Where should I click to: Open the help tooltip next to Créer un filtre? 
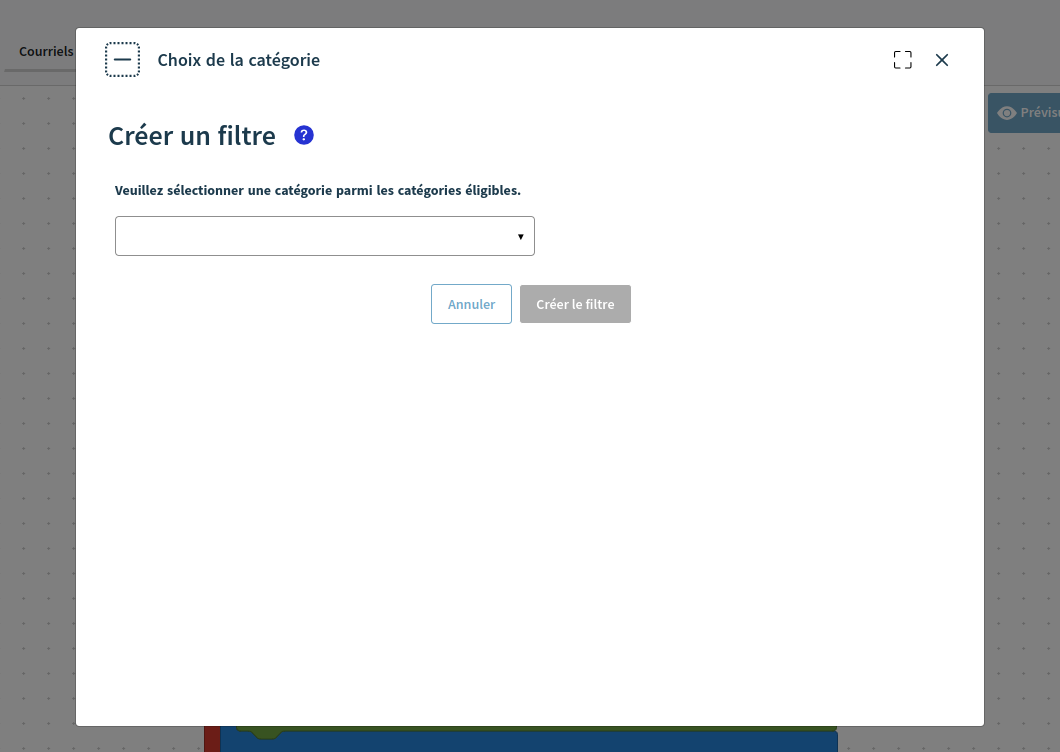tap(303, 134)
